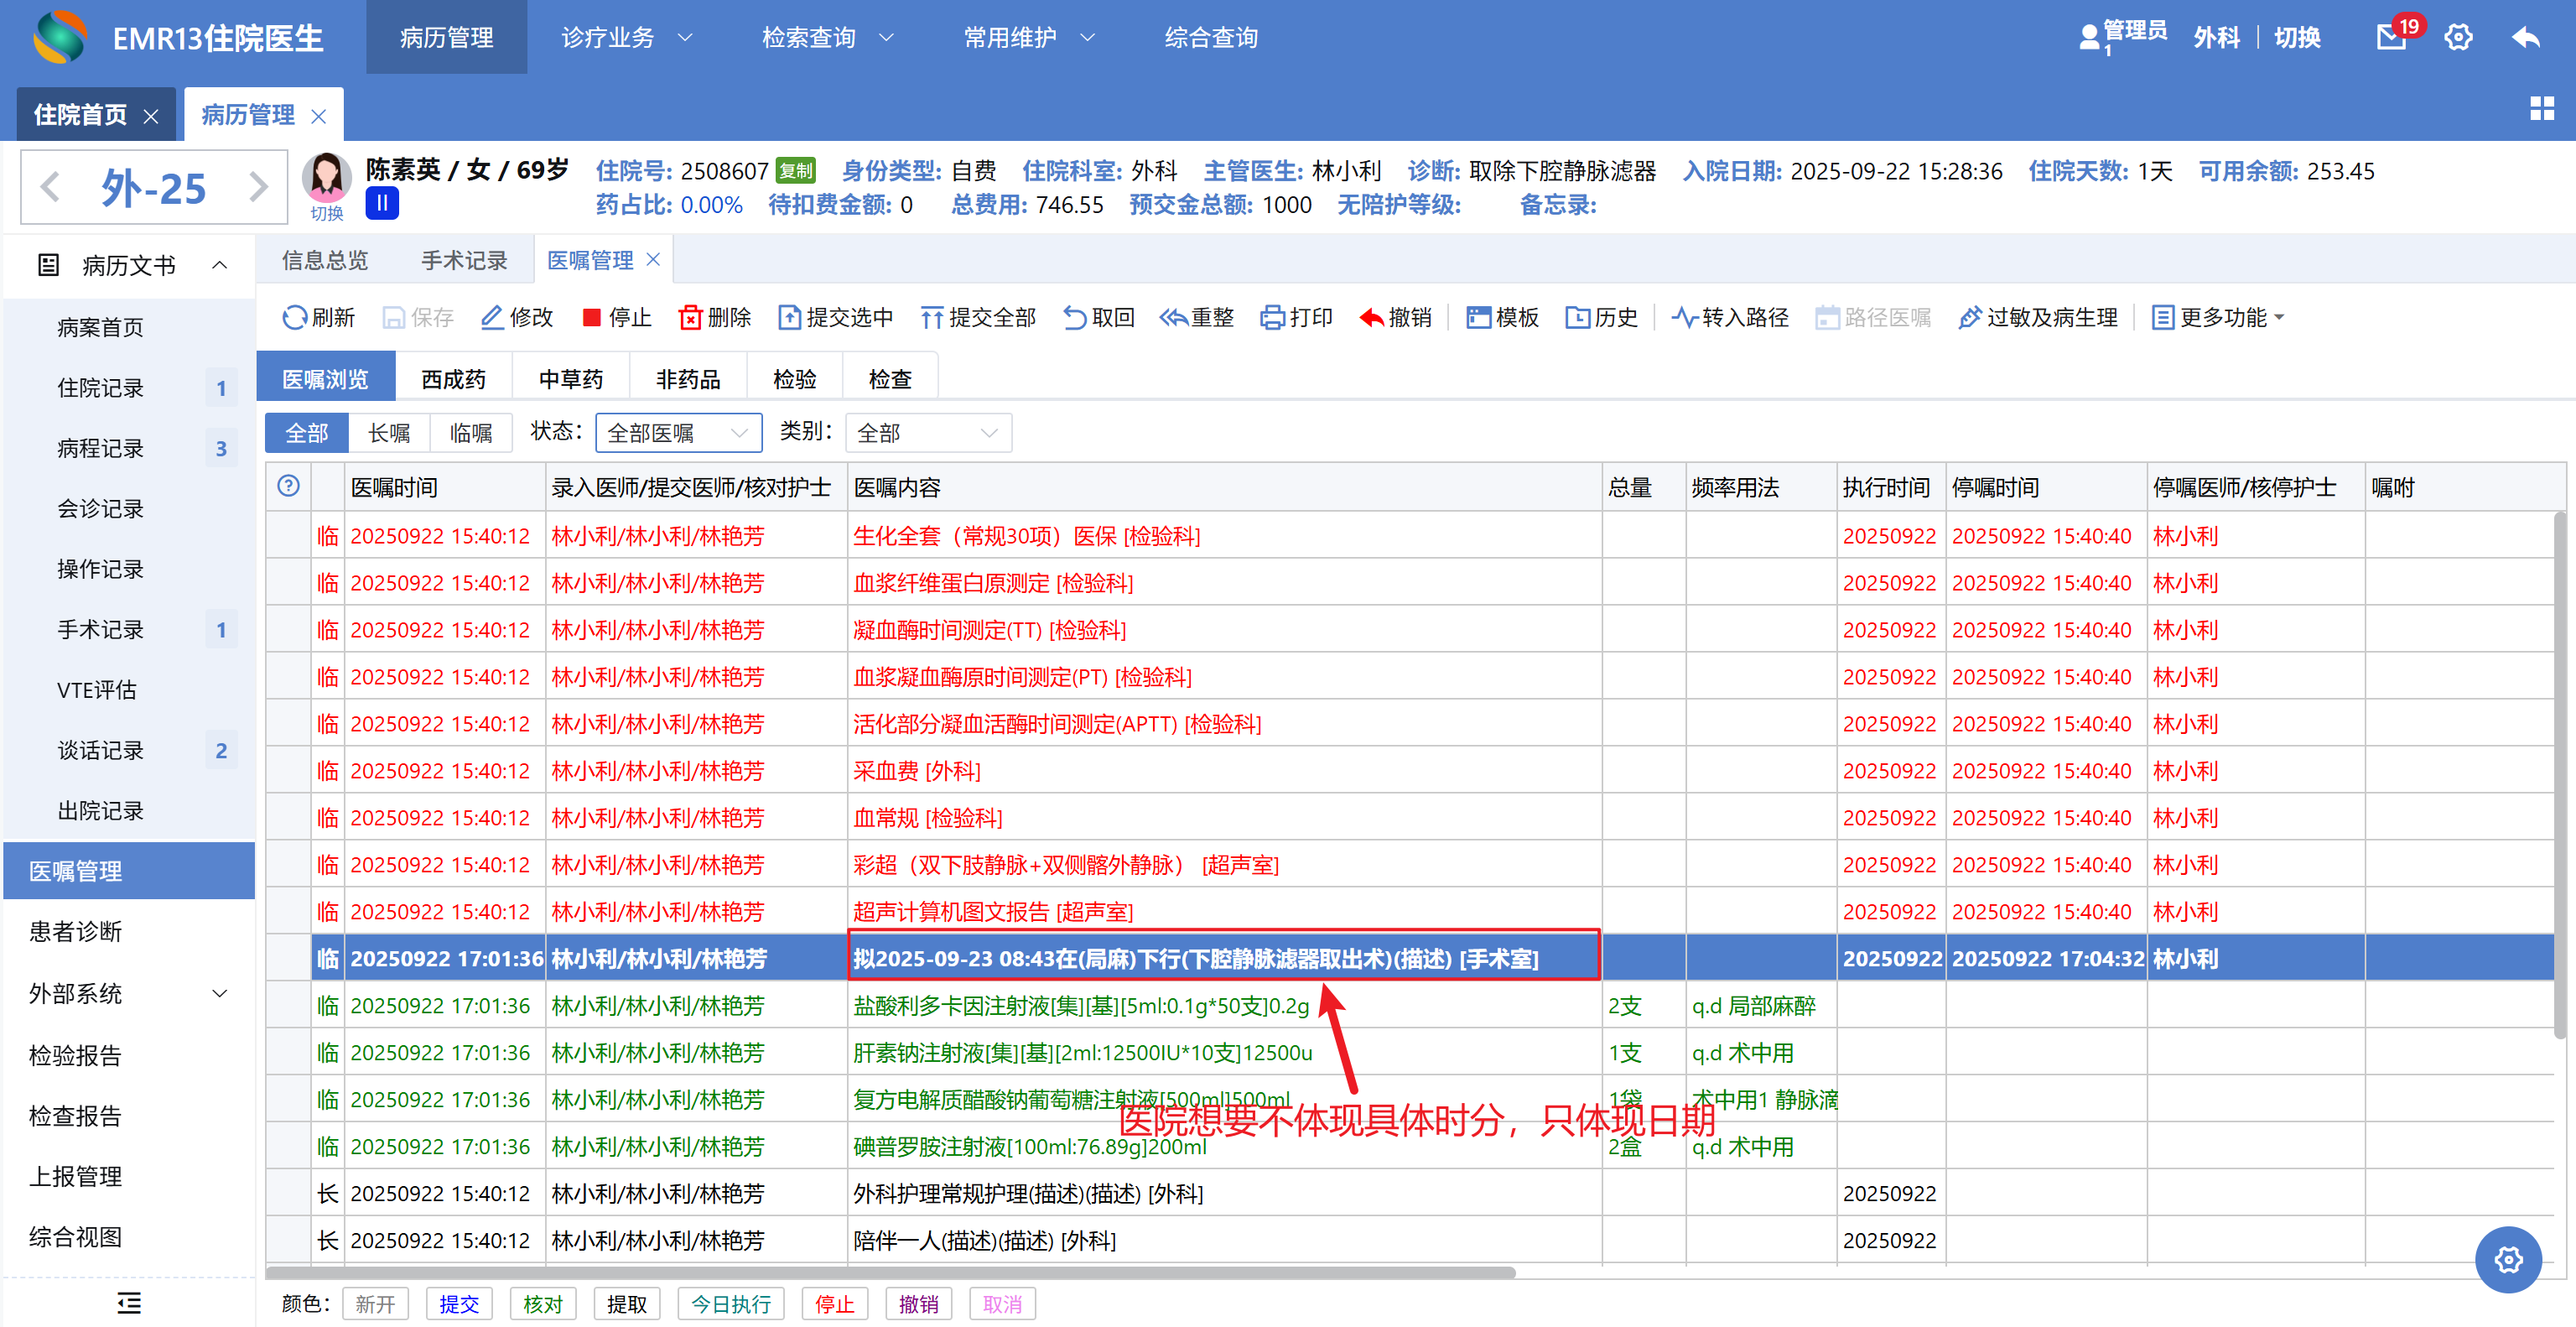Click the 停止 color legend swatch
The height and width of the screenshot is (1327, 2576).
pyautogui.click(x=834, y=1304)
